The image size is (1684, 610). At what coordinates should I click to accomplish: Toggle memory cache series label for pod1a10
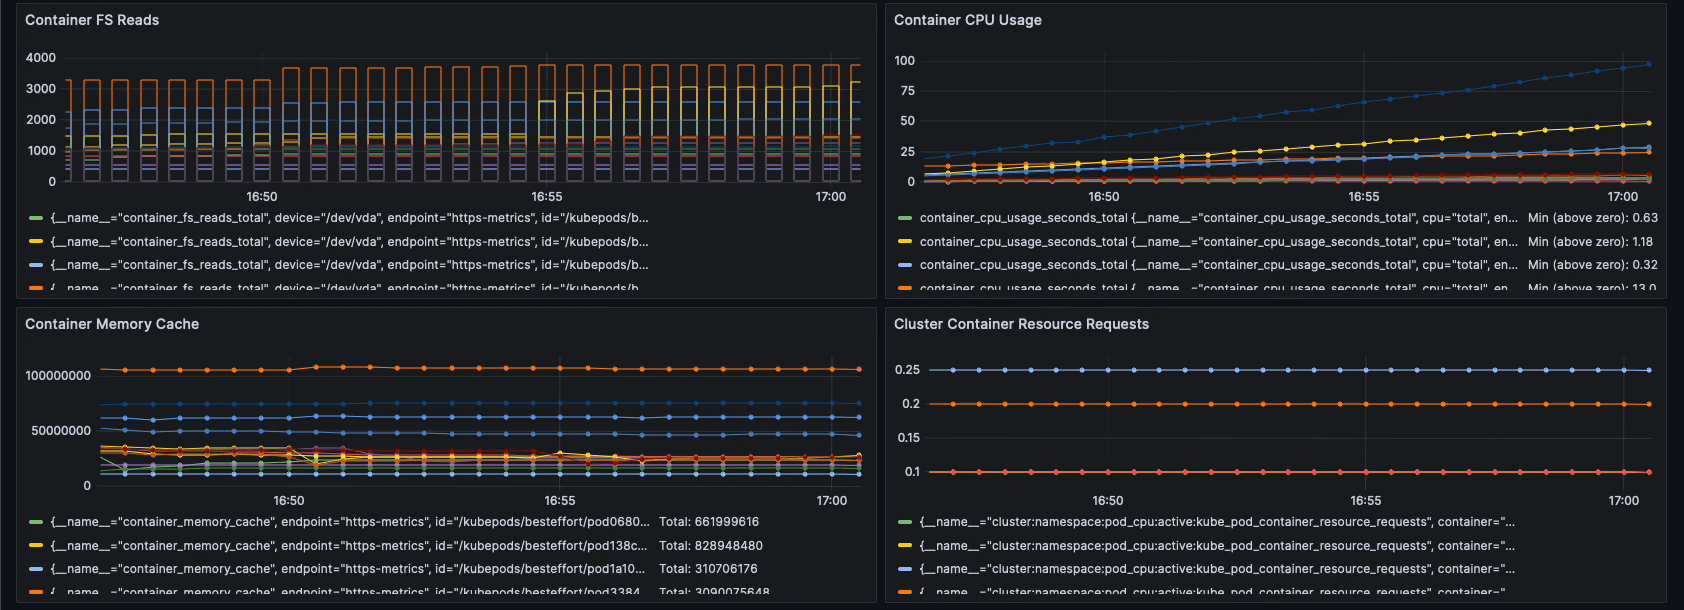348,569
